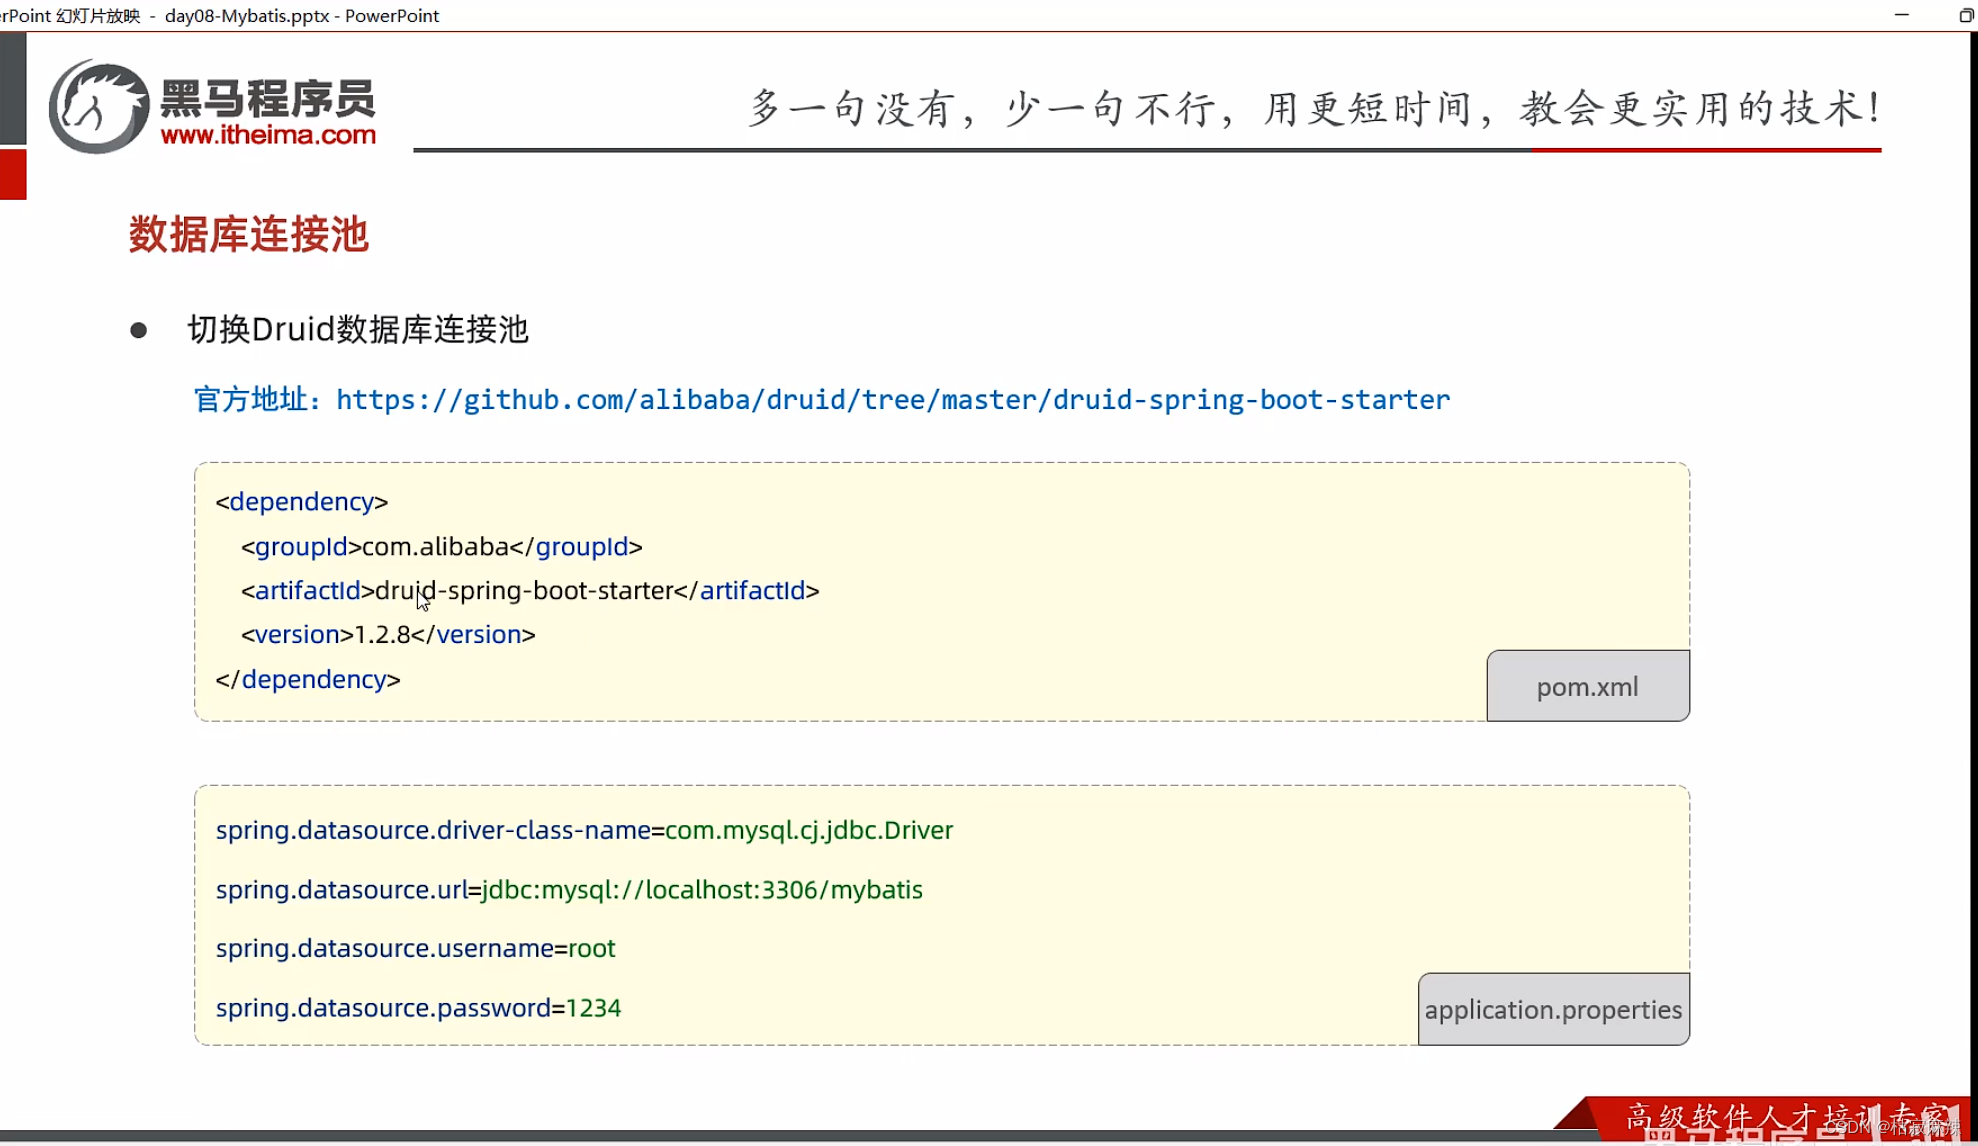Screen dimensions: 1978x1146
Task: Click the minimize button in title bar
Action: coord(1900,15)
